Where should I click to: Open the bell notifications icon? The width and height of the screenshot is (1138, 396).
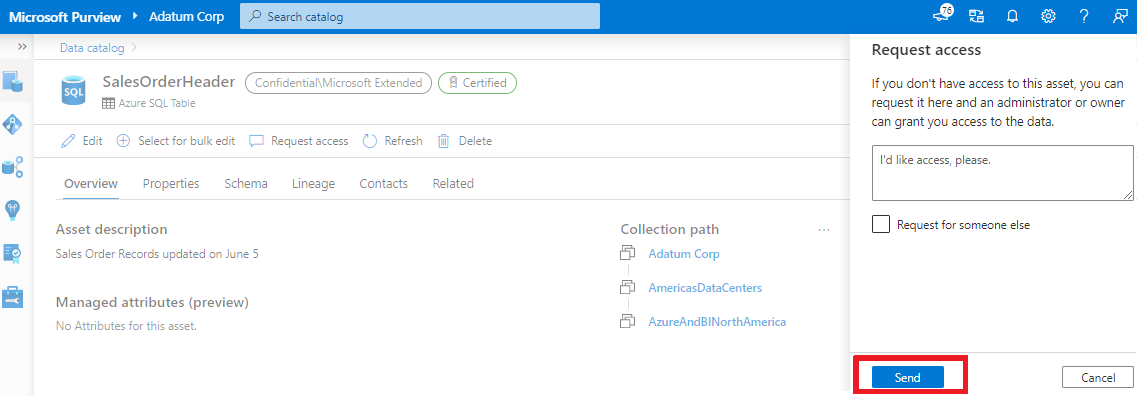(x=1012, y=17)
